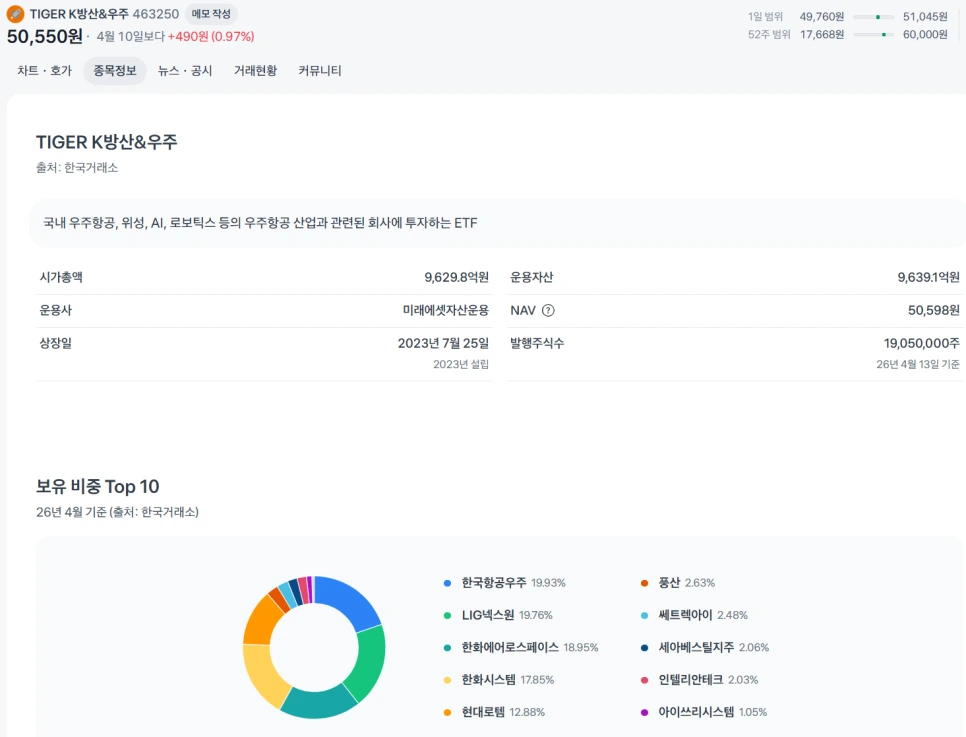
Task: Click the purple 아이쓰리시스템 legend dot
Action: (x=644, y=712)
